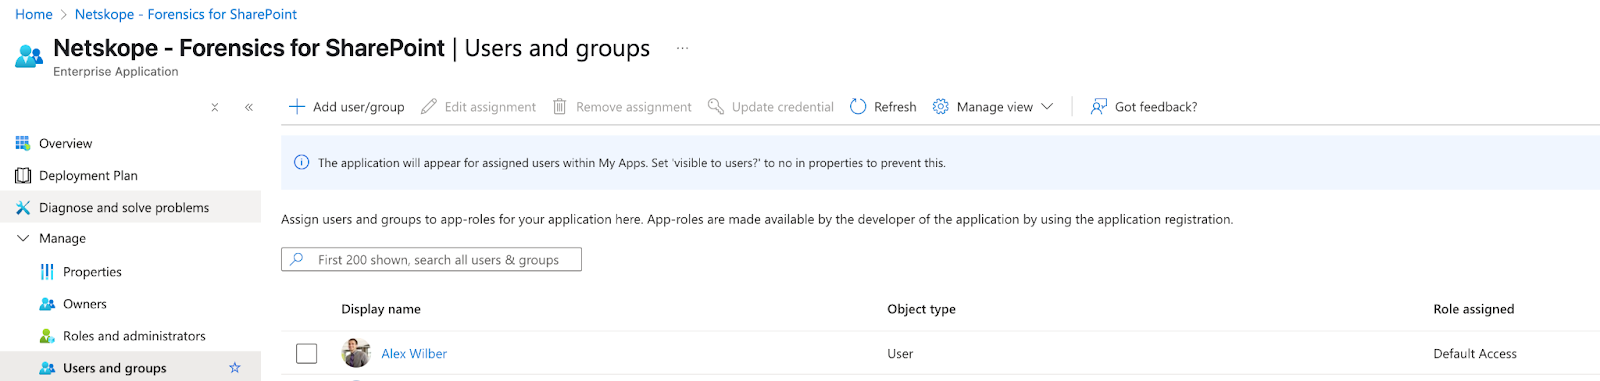Screen dimensions: 1600x381
Task: Click the Remove assignment trash icon
Action: [560, 106]
